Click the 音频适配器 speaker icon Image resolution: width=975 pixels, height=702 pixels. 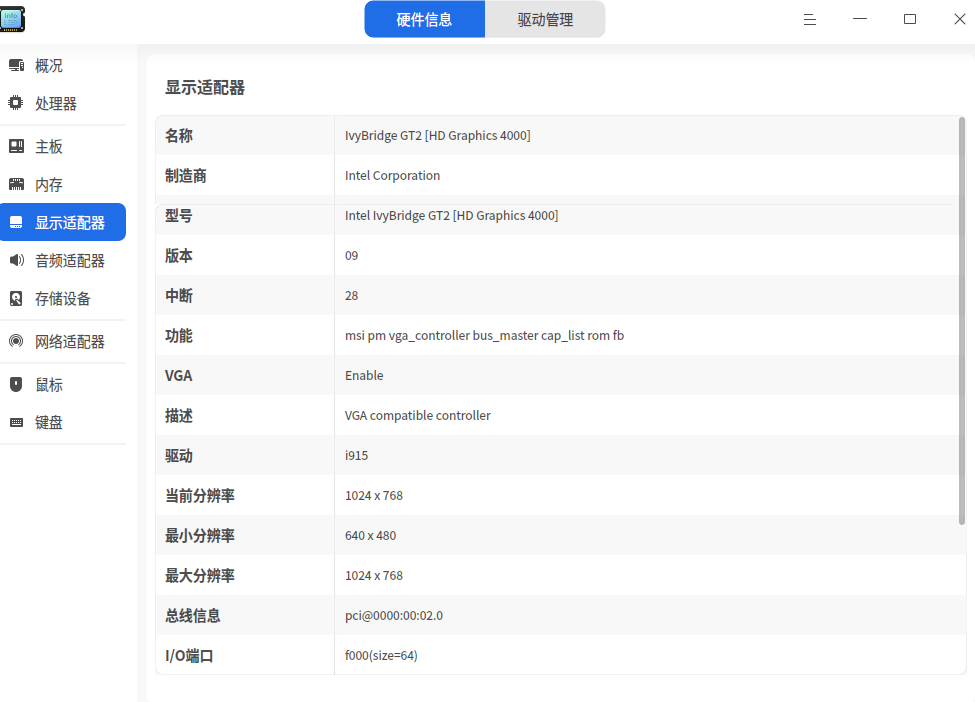pyautogui.click(x=16, y=260)
